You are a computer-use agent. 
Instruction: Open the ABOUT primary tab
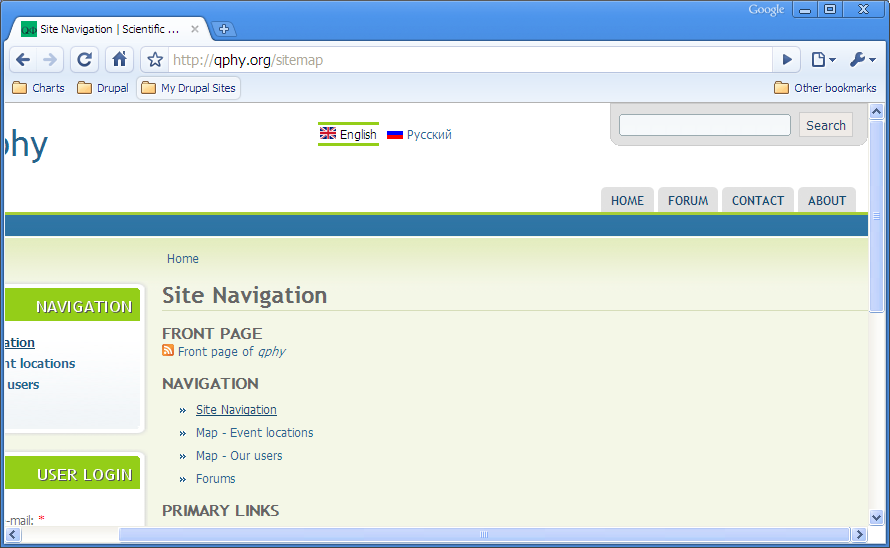tap(827, 200)
